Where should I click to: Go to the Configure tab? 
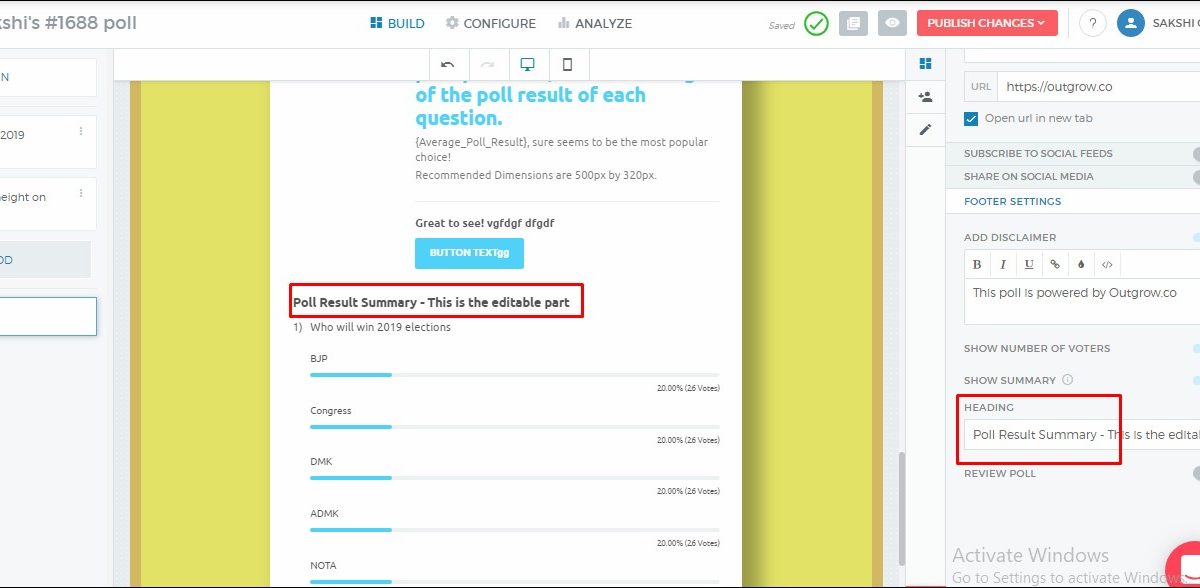[490, 23]
